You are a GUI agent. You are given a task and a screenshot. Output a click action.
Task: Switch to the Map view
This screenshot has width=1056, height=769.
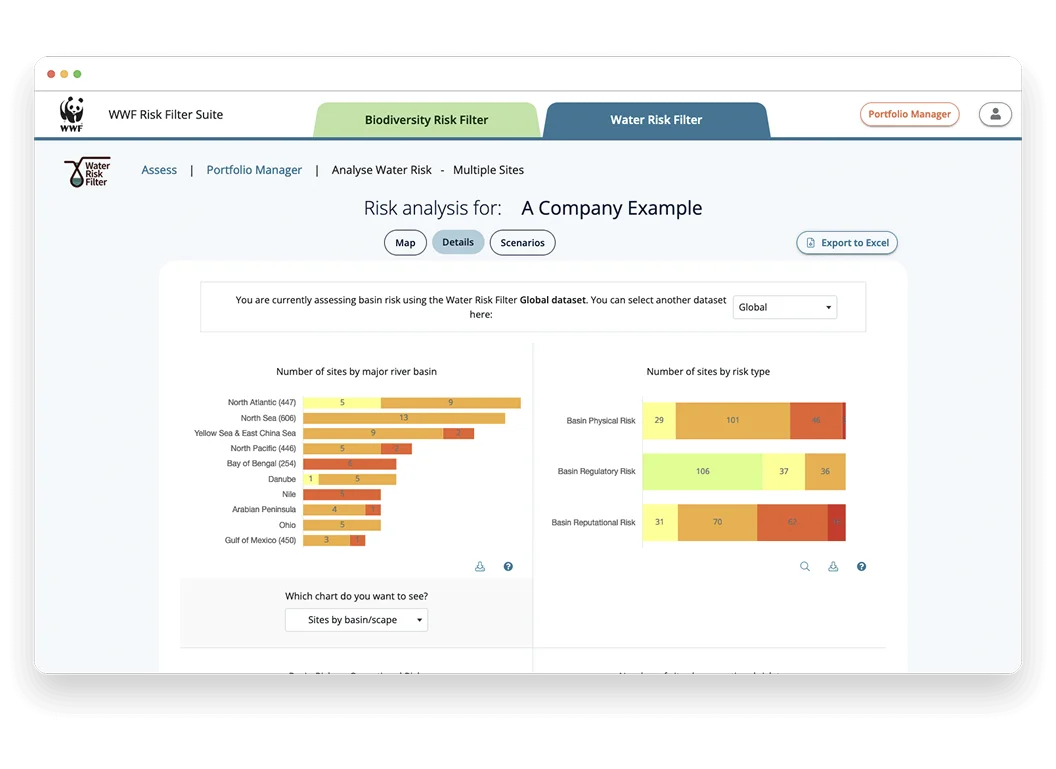tap(405, 243)
